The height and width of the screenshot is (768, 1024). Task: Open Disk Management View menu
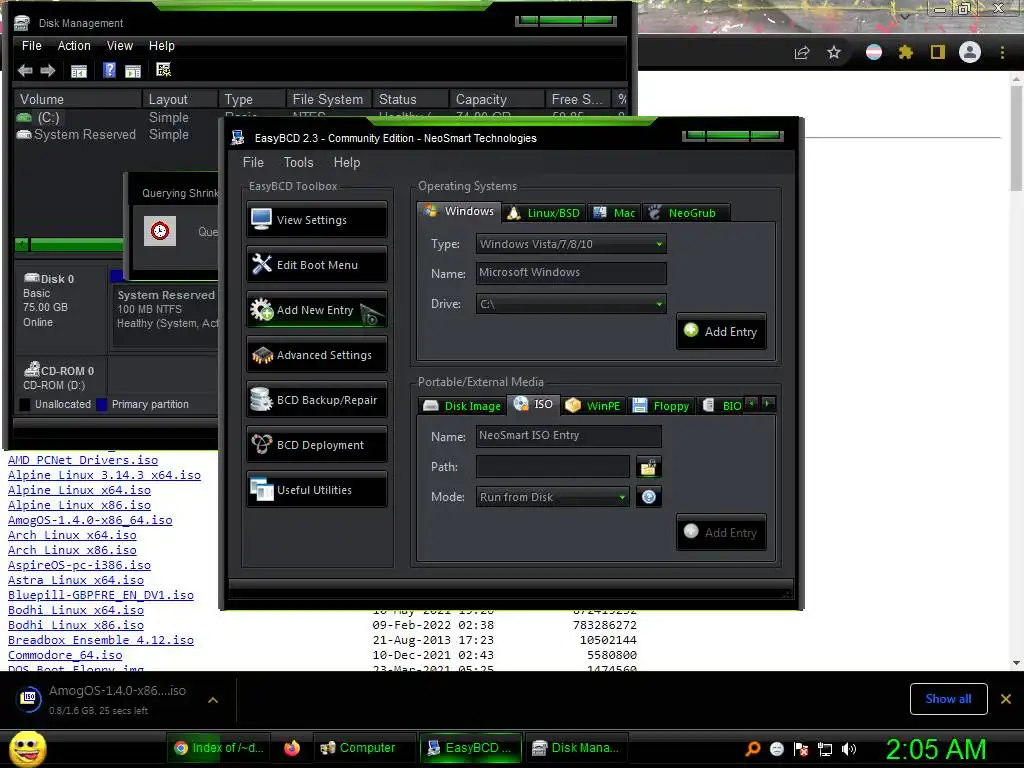click(120, 46)
